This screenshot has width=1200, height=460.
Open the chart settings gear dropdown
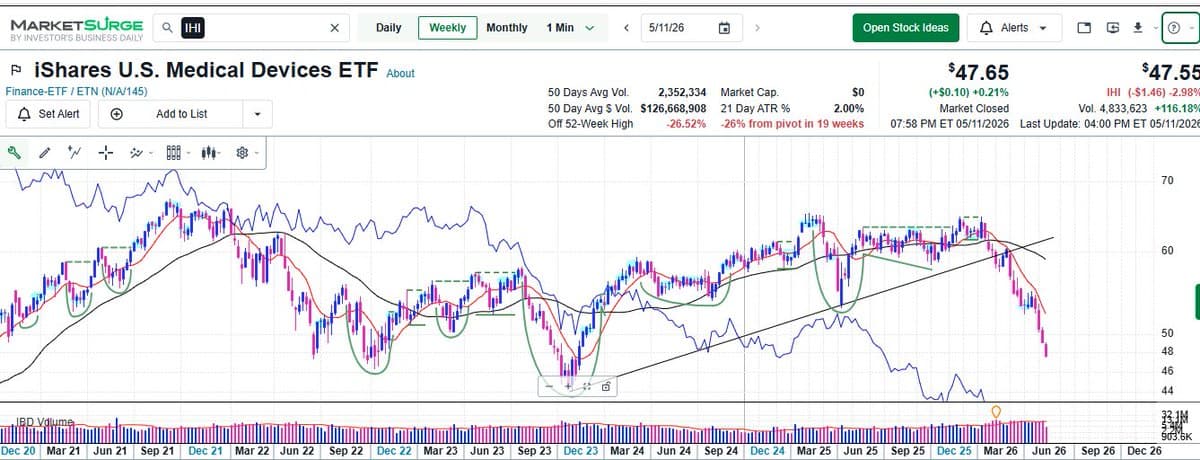246,153
